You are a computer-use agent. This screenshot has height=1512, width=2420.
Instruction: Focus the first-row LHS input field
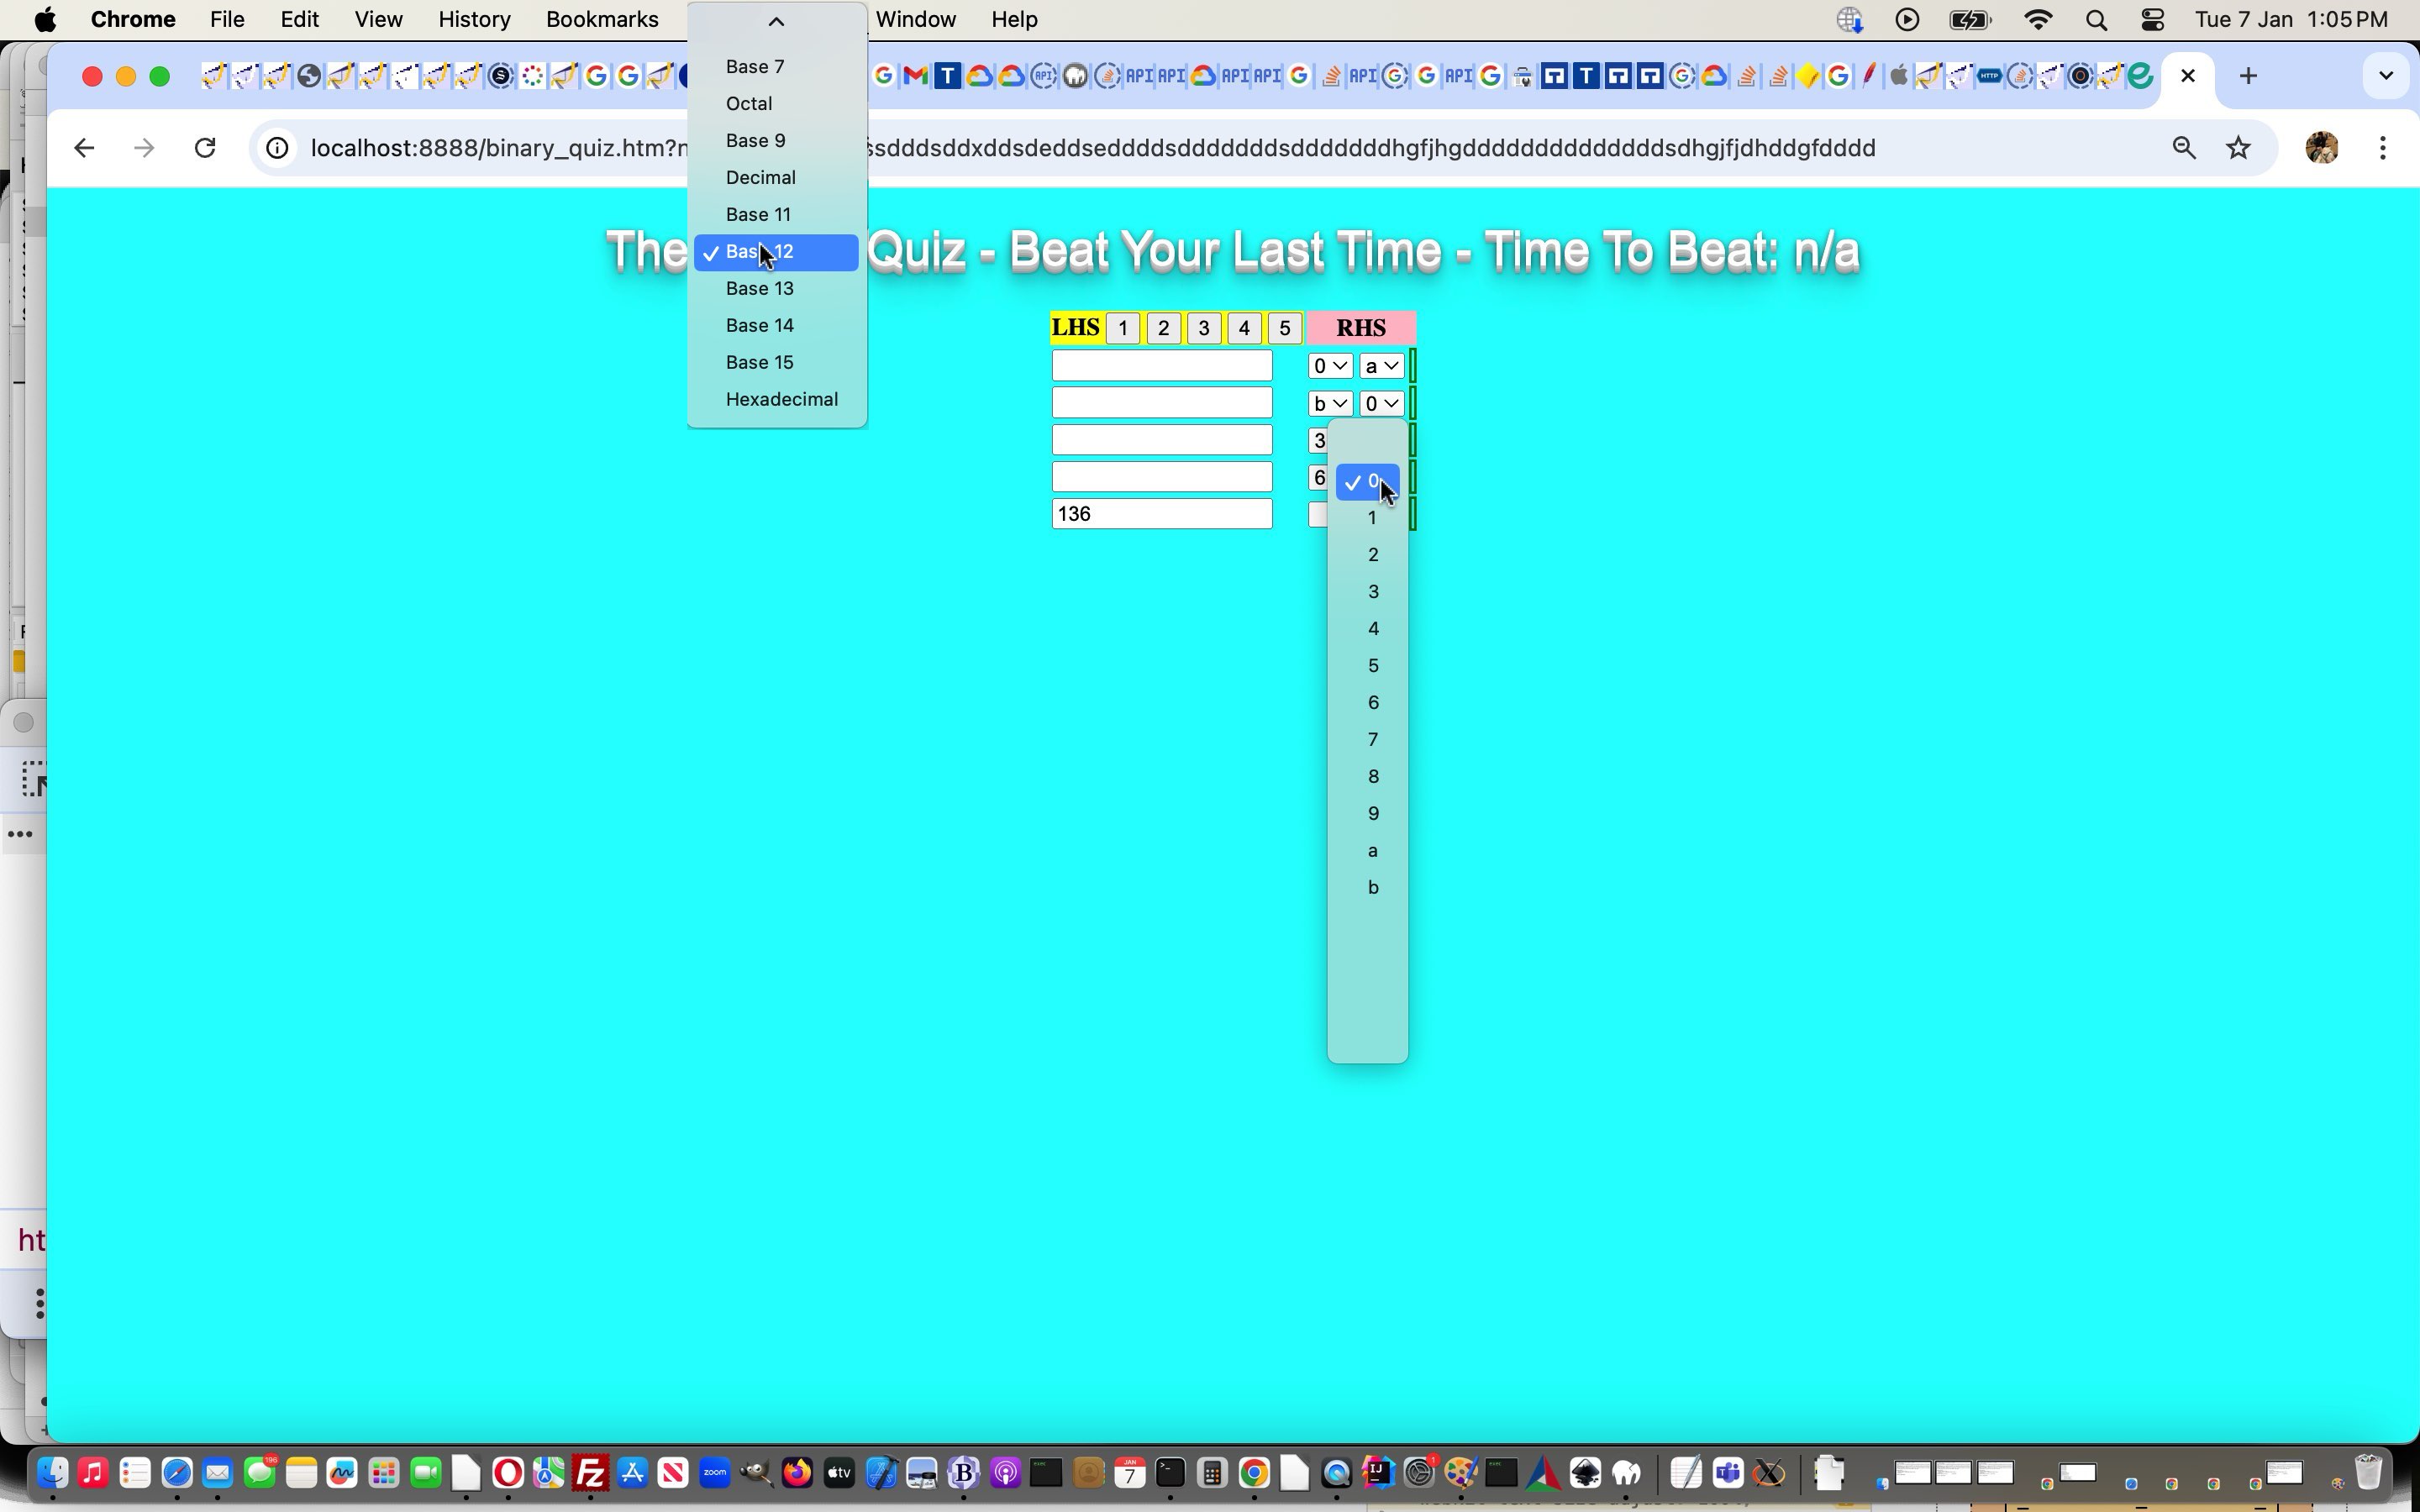tap(1162, 366)
